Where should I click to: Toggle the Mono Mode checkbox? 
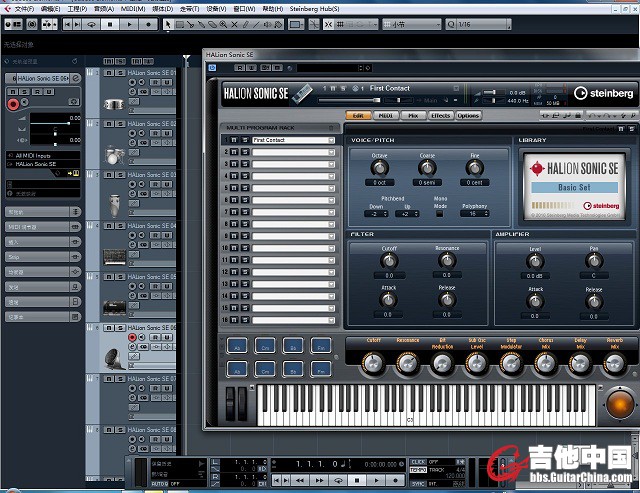(439, 213)
